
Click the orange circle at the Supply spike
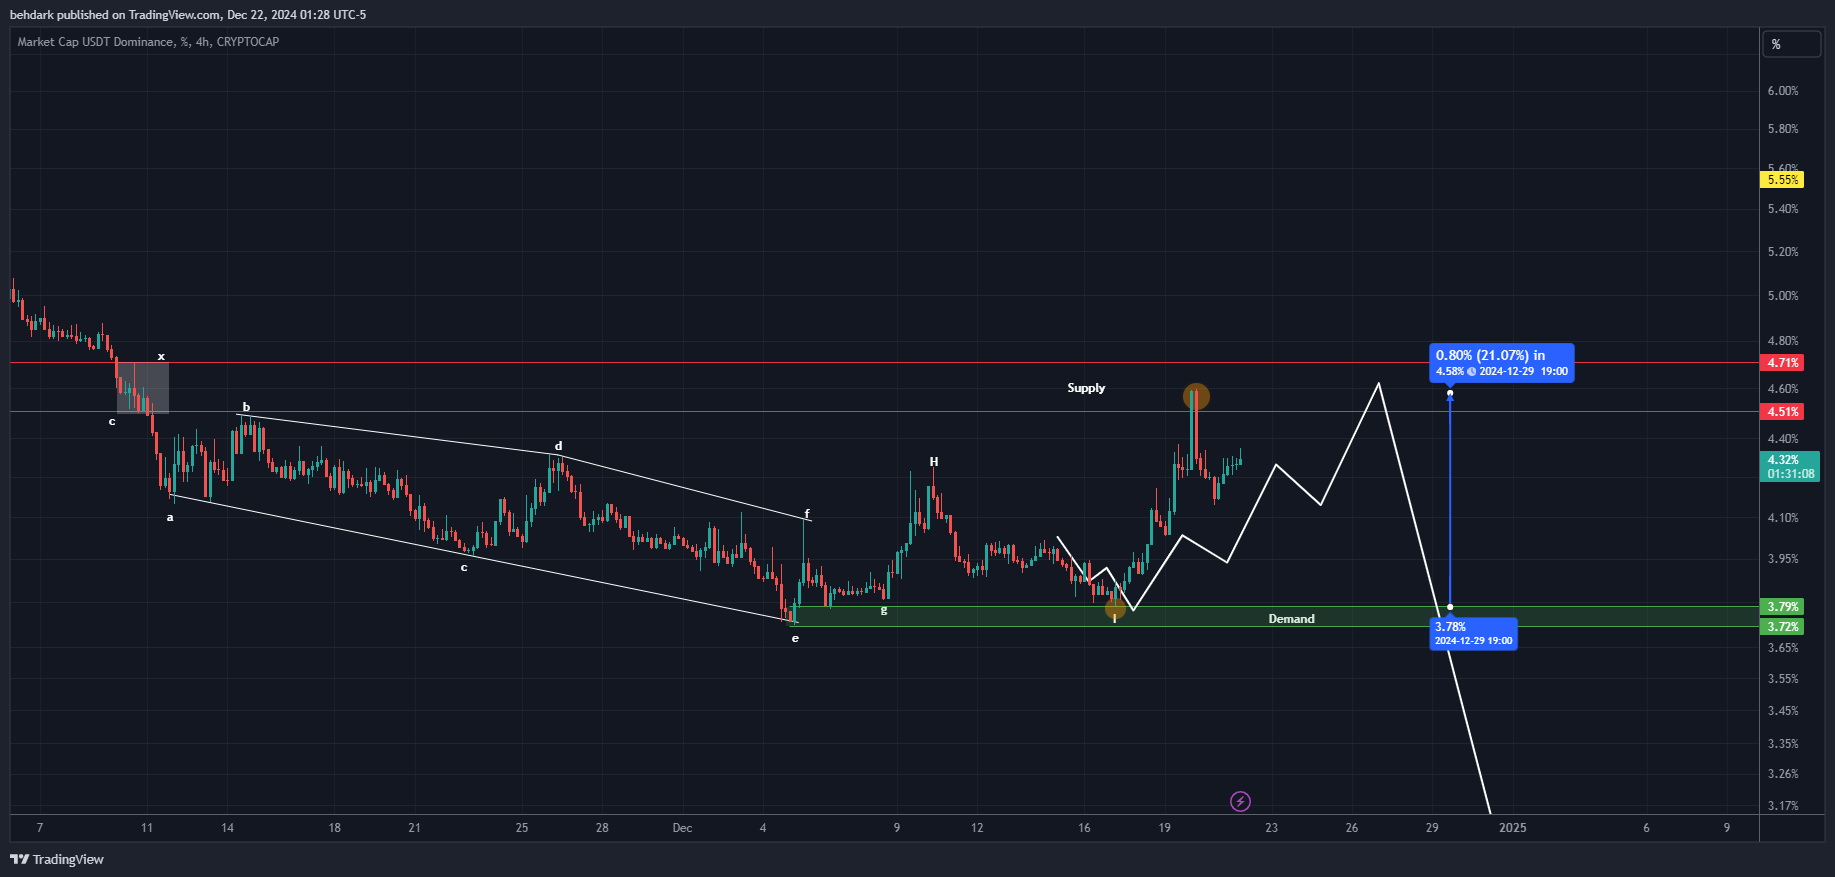[x=1196, y=397]
